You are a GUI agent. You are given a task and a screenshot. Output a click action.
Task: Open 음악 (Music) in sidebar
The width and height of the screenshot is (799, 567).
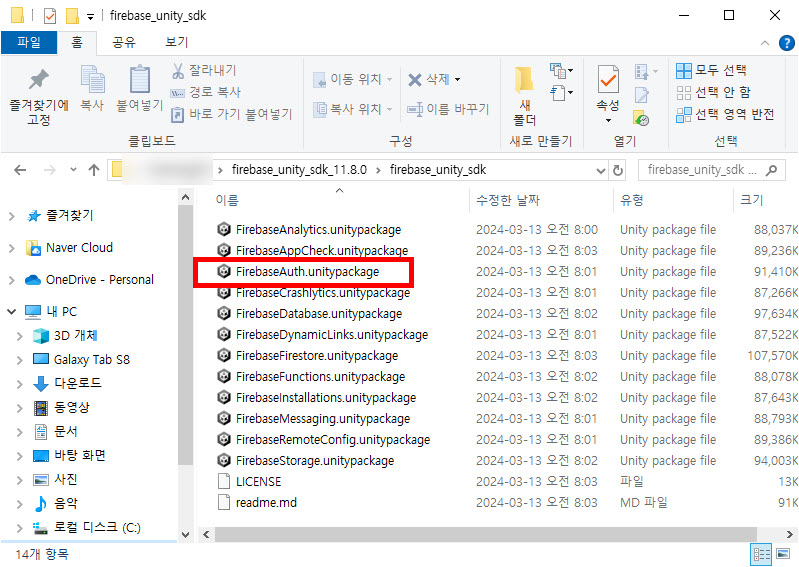click(55, 504)
